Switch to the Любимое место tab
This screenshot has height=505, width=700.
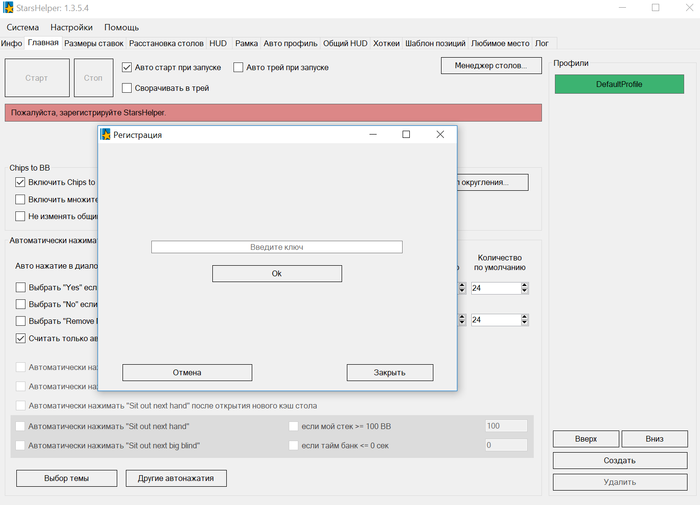coord(500,43)
